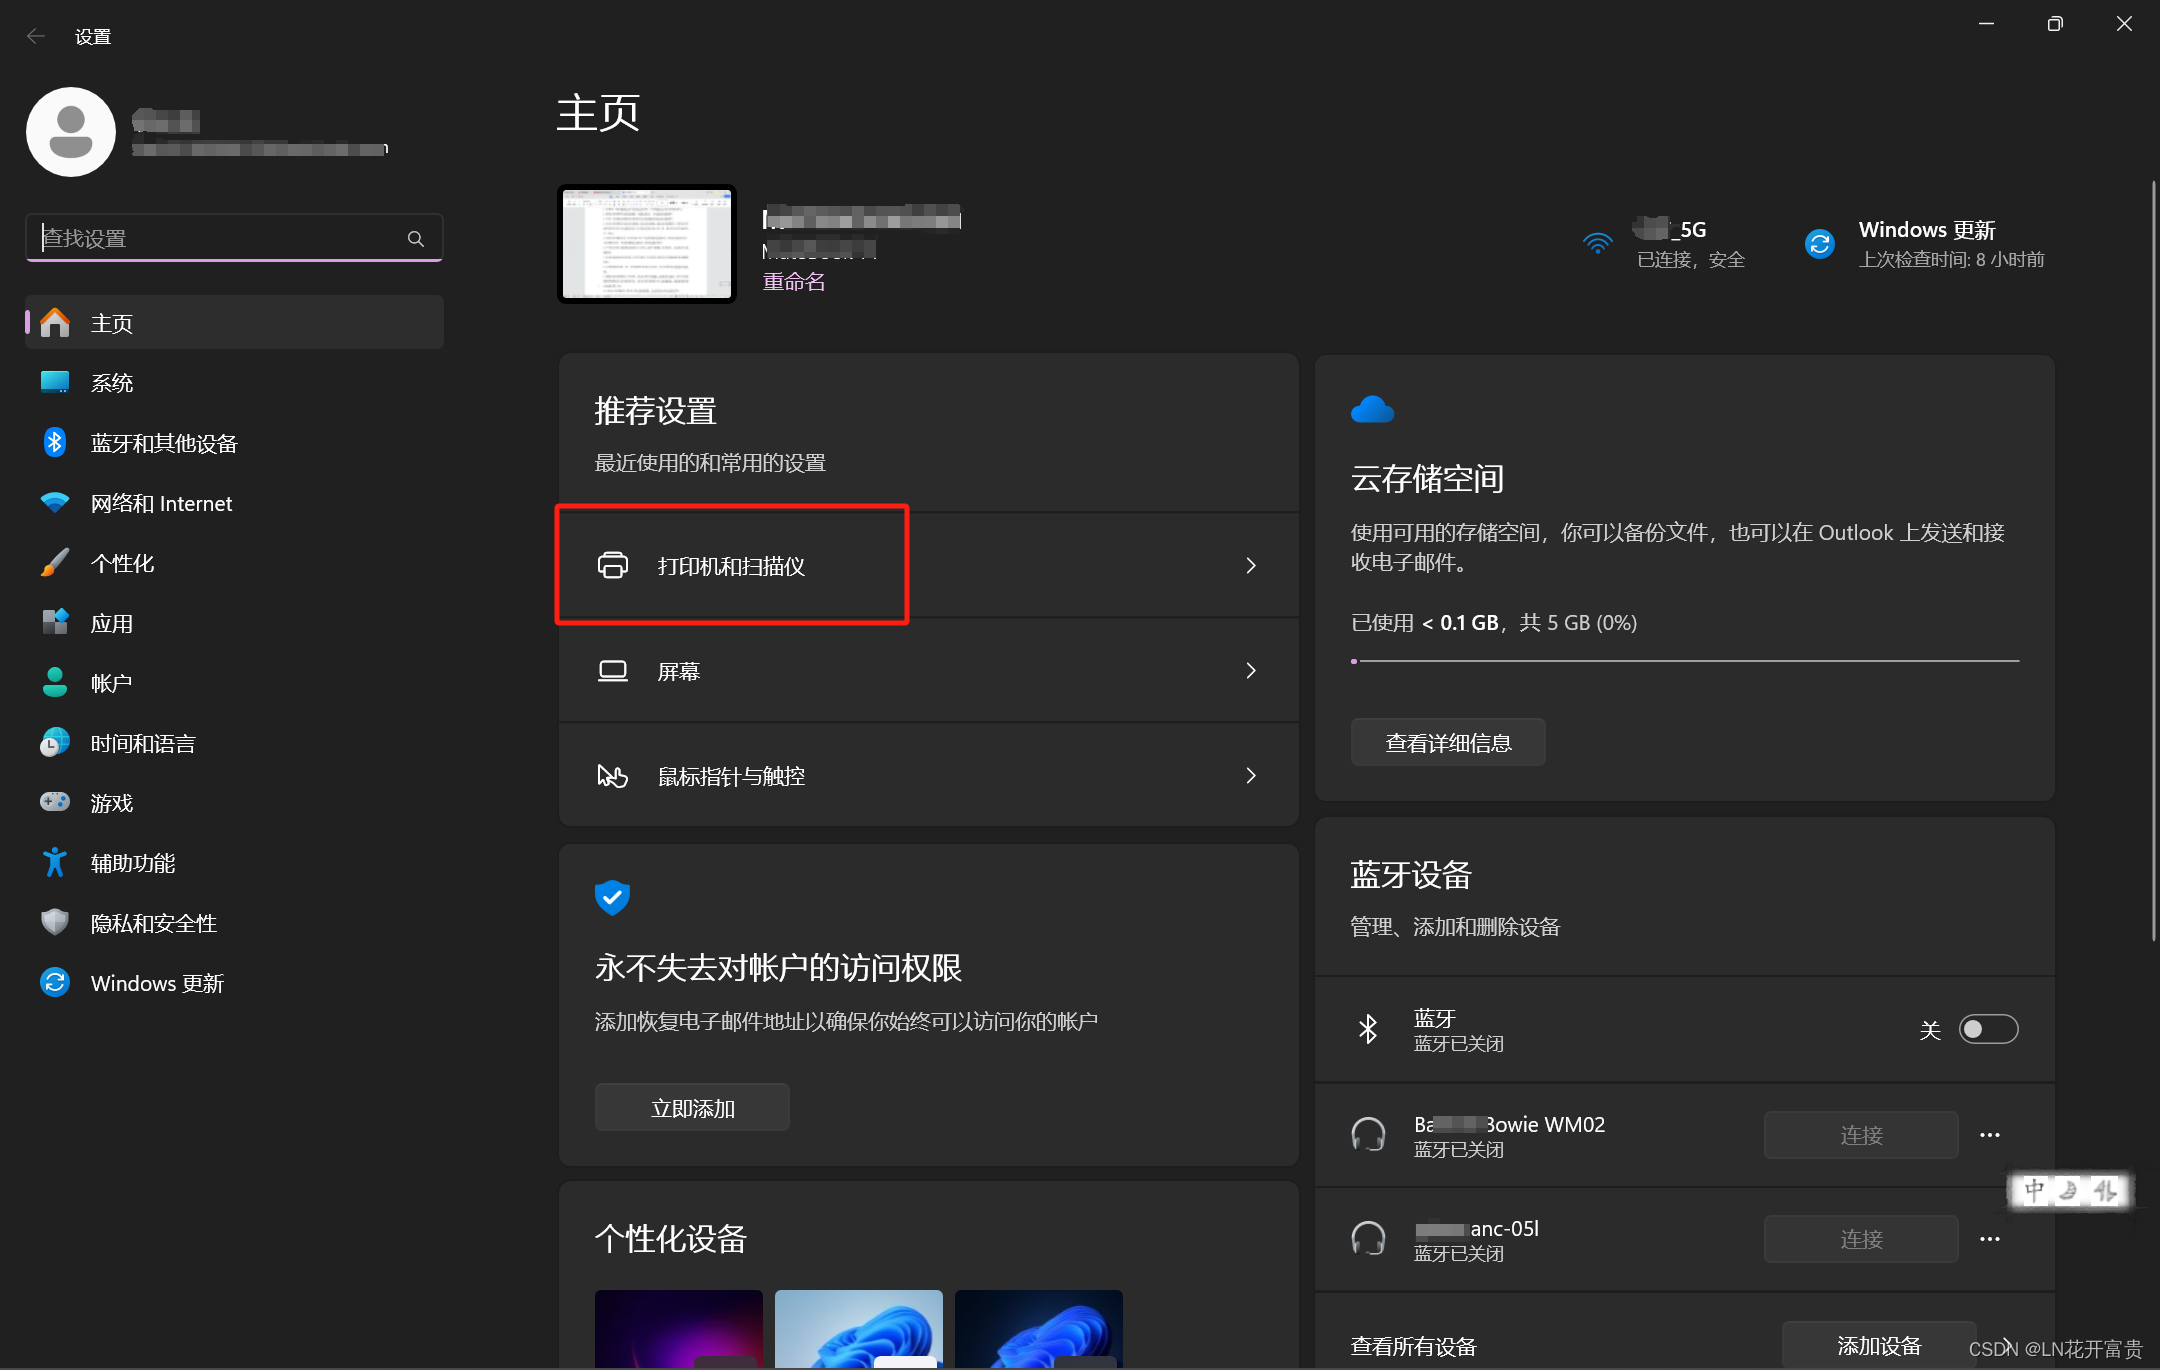The height and width of the screenshot is (1370, 2160).
Task: Click the Windows 更新 sync icon at the top
Action: click(1820, 244)
